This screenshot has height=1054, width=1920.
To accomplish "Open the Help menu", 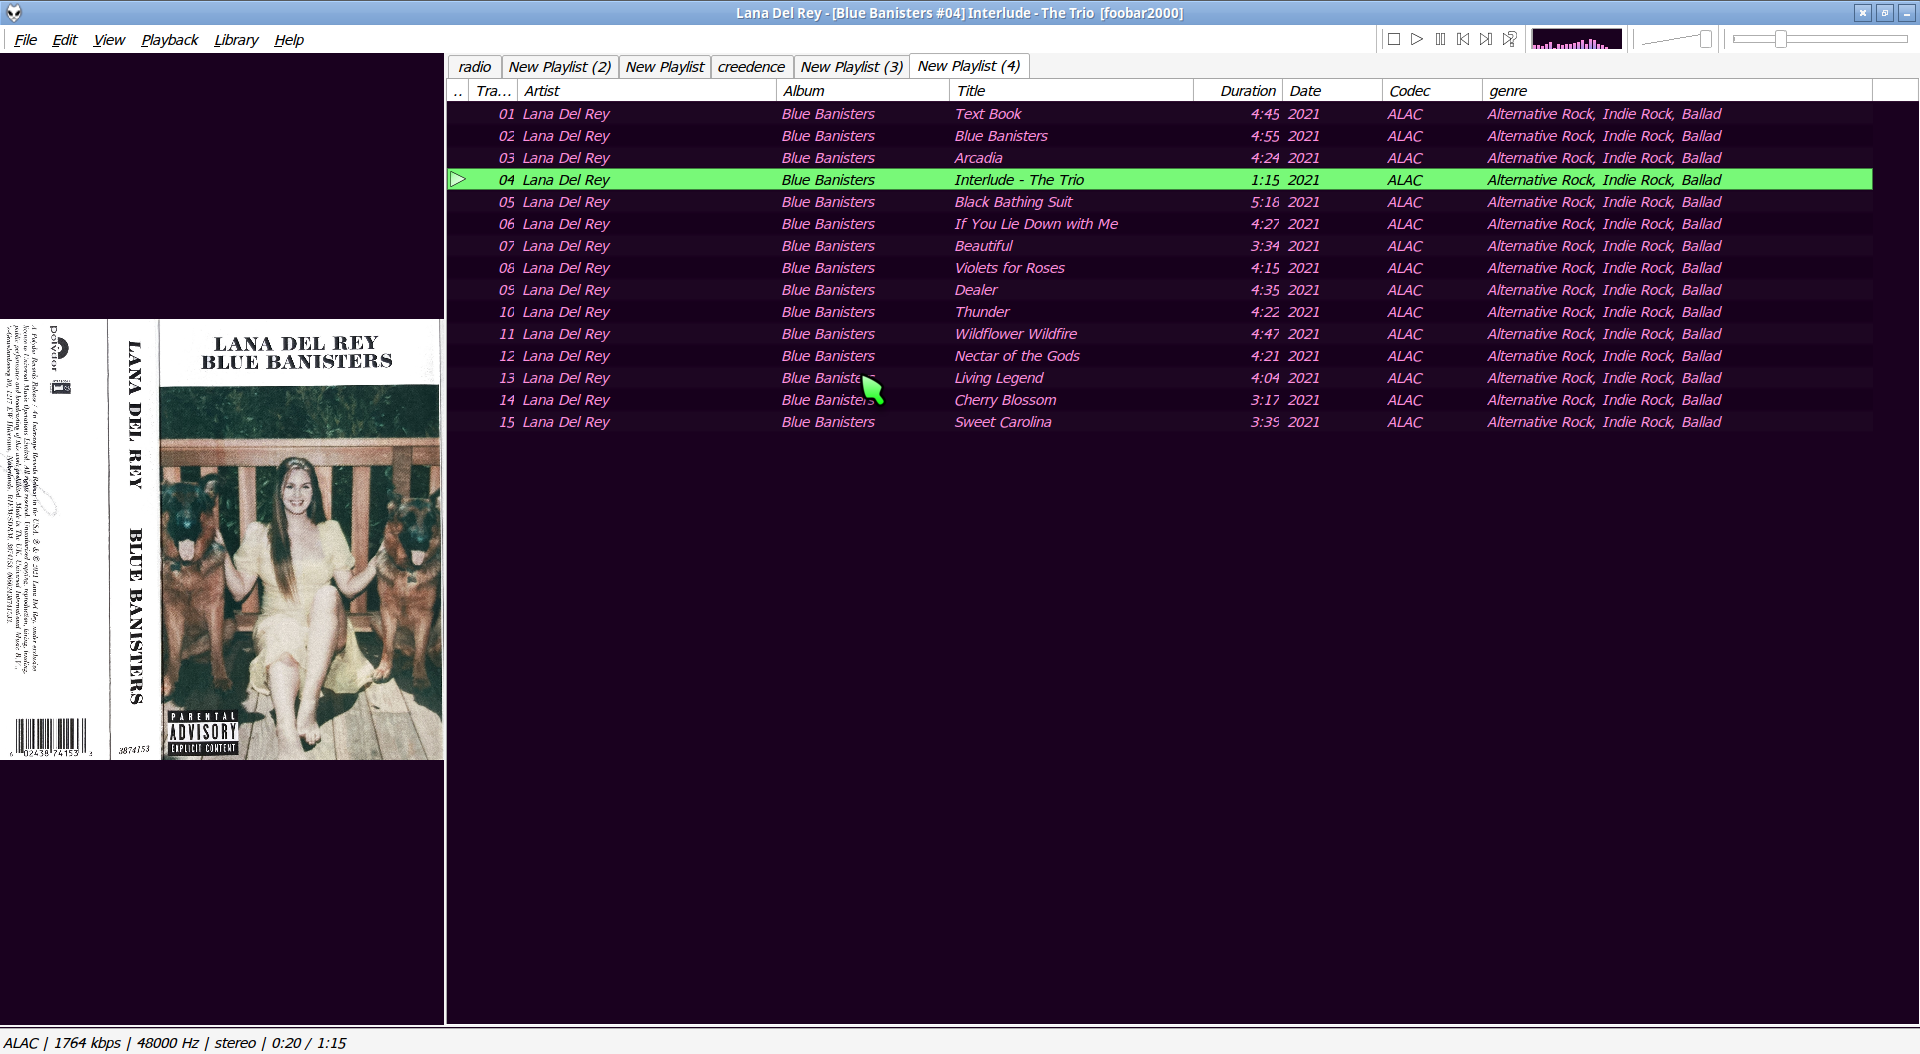I will (x=289, y=40).
